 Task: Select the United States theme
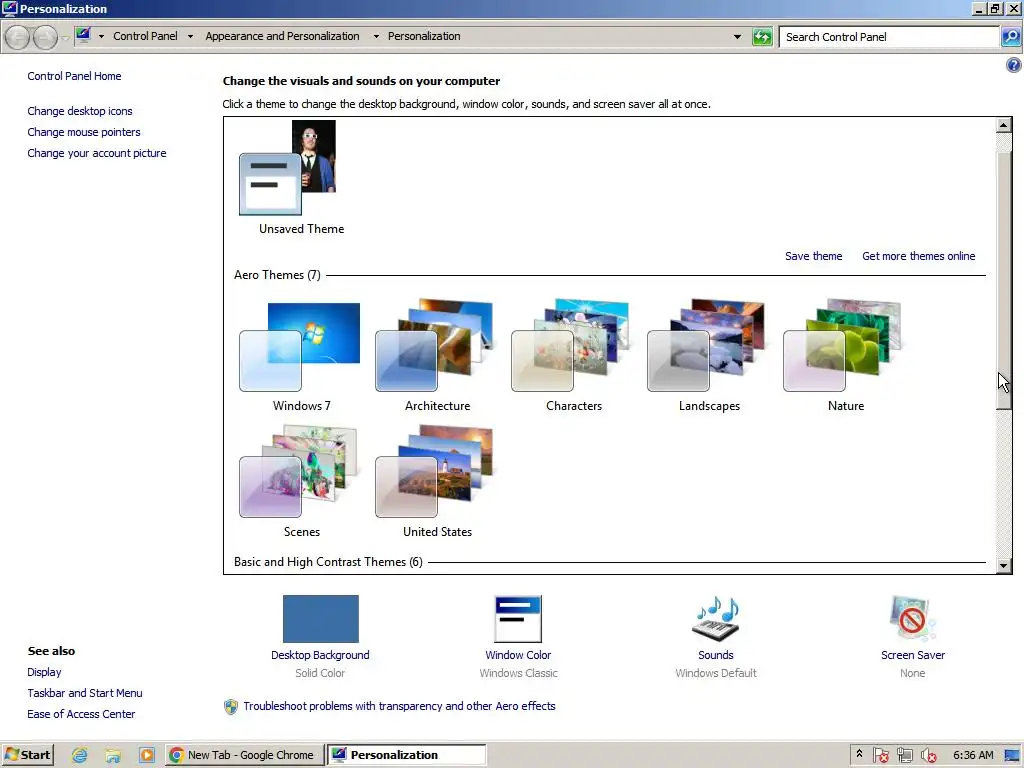pos(434,472)
